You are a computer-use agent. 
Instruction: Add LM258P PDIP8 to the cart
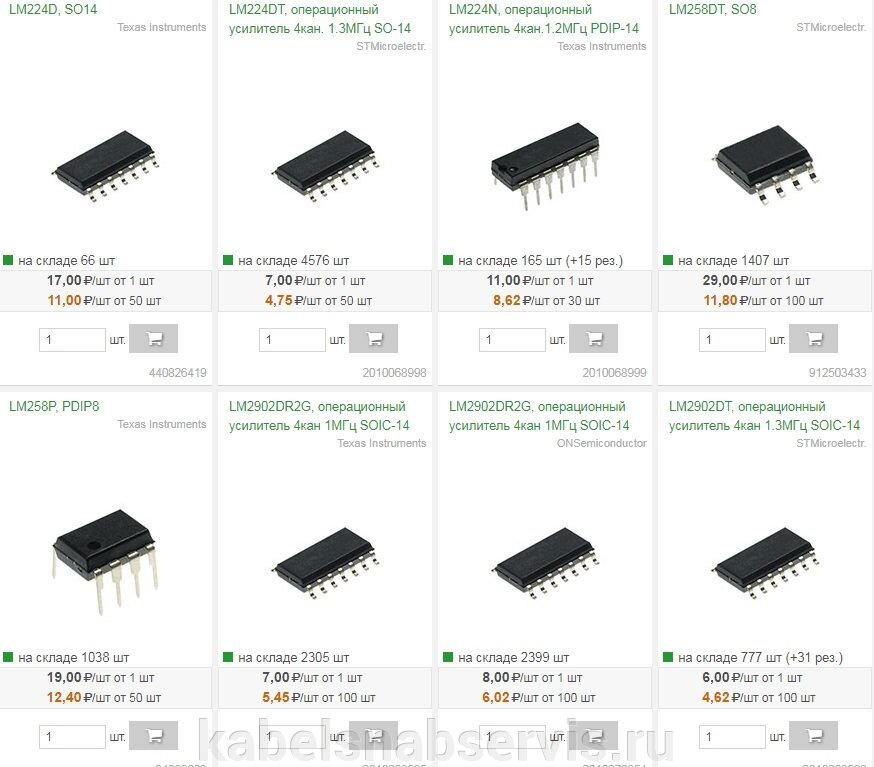point(153,736)
